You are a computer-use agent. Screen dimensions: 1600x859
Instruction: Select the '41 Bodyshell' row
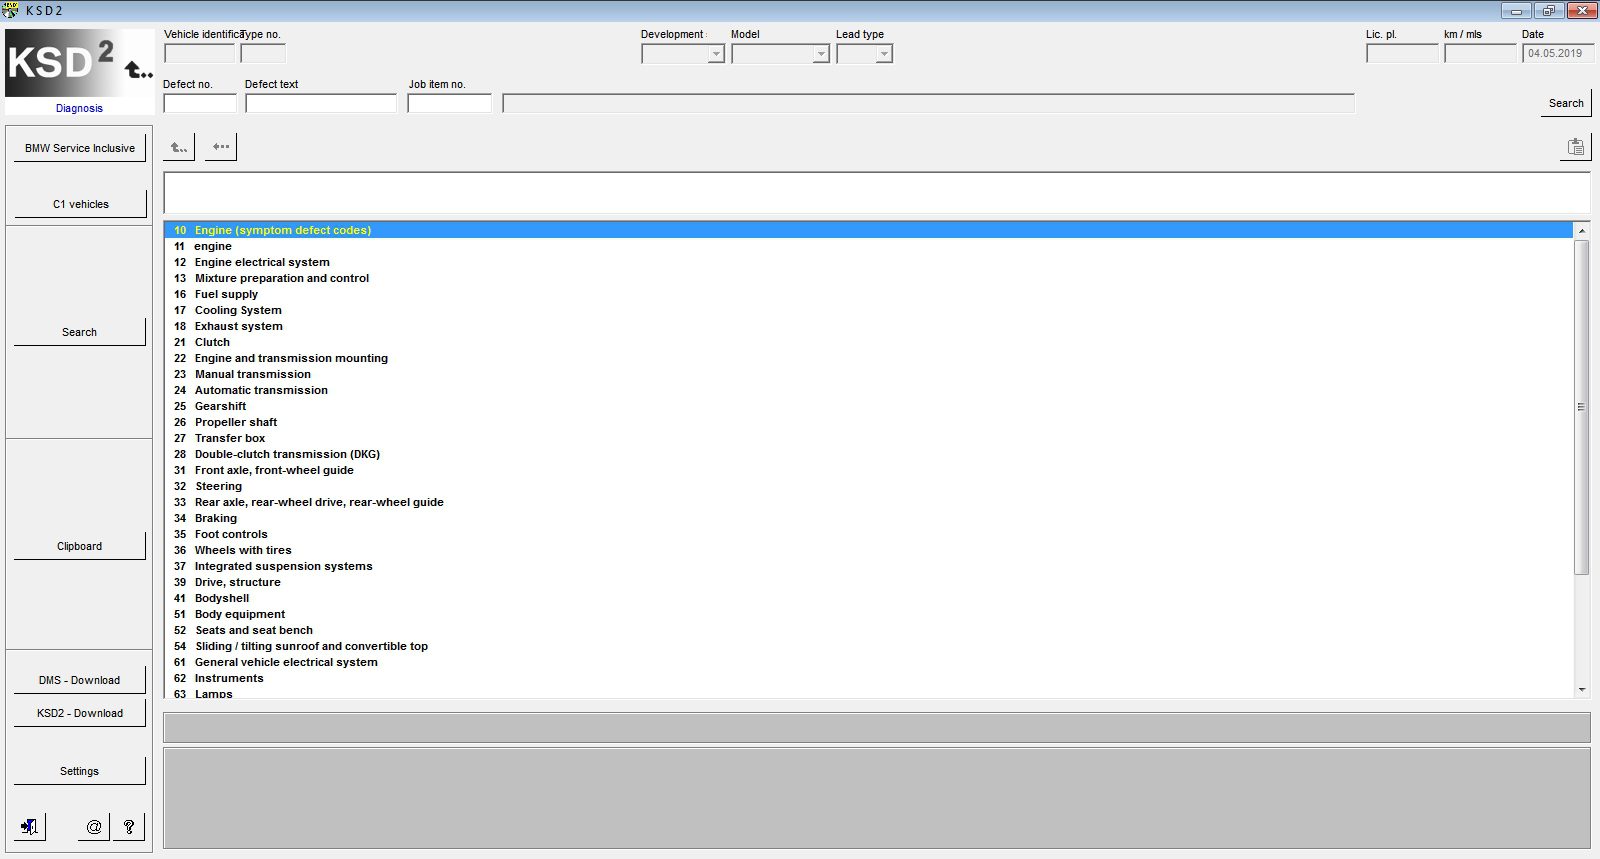point(868,598)
